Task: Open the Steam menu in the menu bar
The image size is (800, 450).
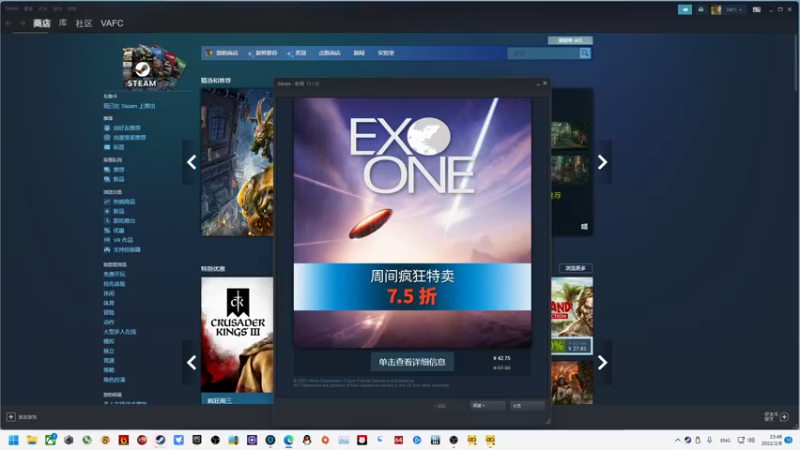Action: click(x=12, y=9)
